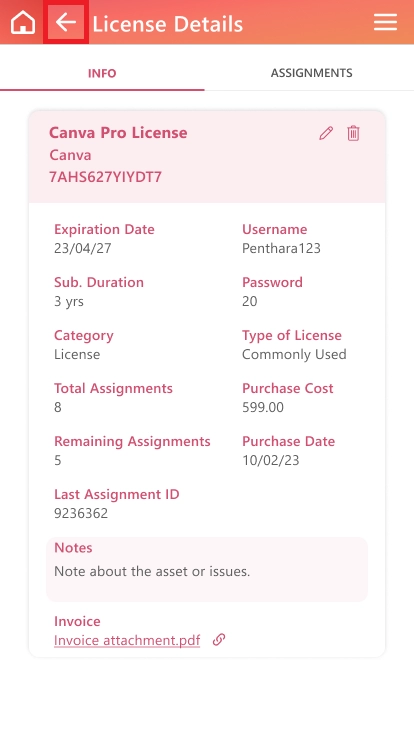Viewport: 414px width, 736px height.
Task: Click the Canva Pro License title
Action: coord(118,132)
